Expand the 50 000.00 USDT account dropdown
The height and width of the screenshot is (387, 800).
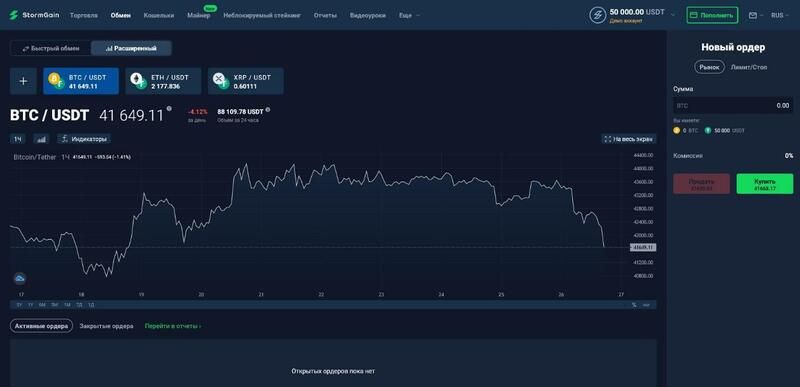(x=672, y=15)
